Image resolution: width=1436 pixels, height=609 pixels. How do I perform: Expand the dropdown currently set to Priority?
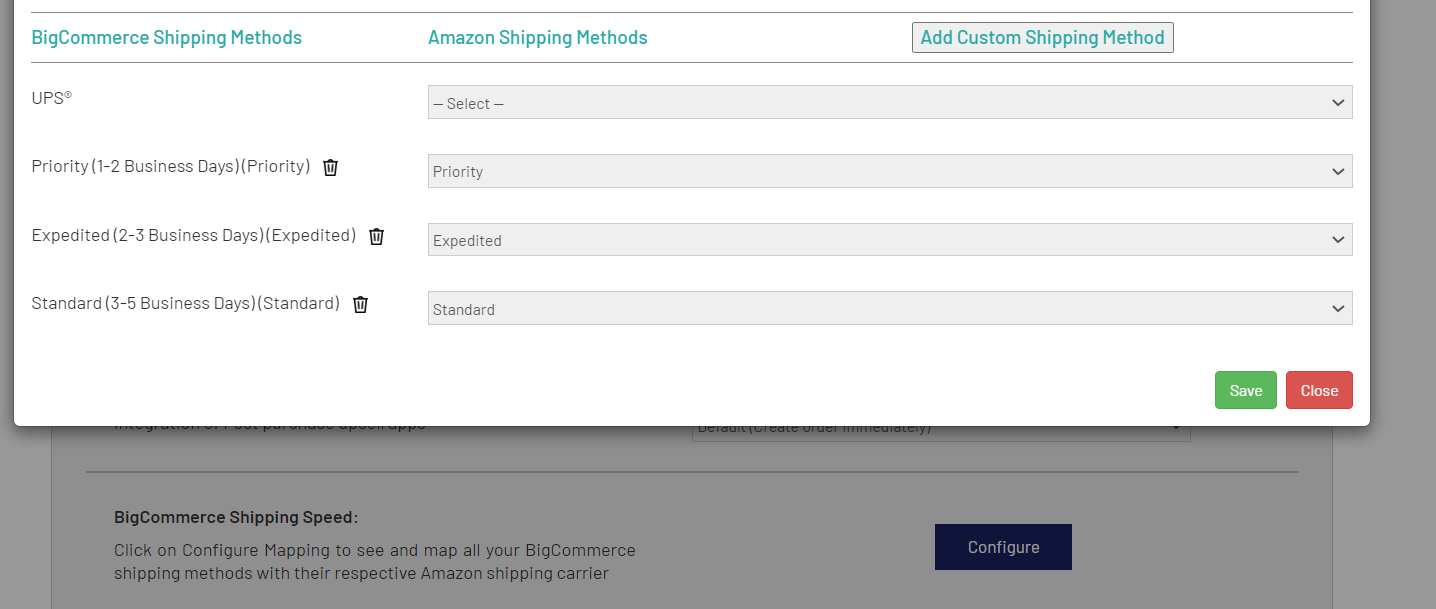[x=889, y=171]
